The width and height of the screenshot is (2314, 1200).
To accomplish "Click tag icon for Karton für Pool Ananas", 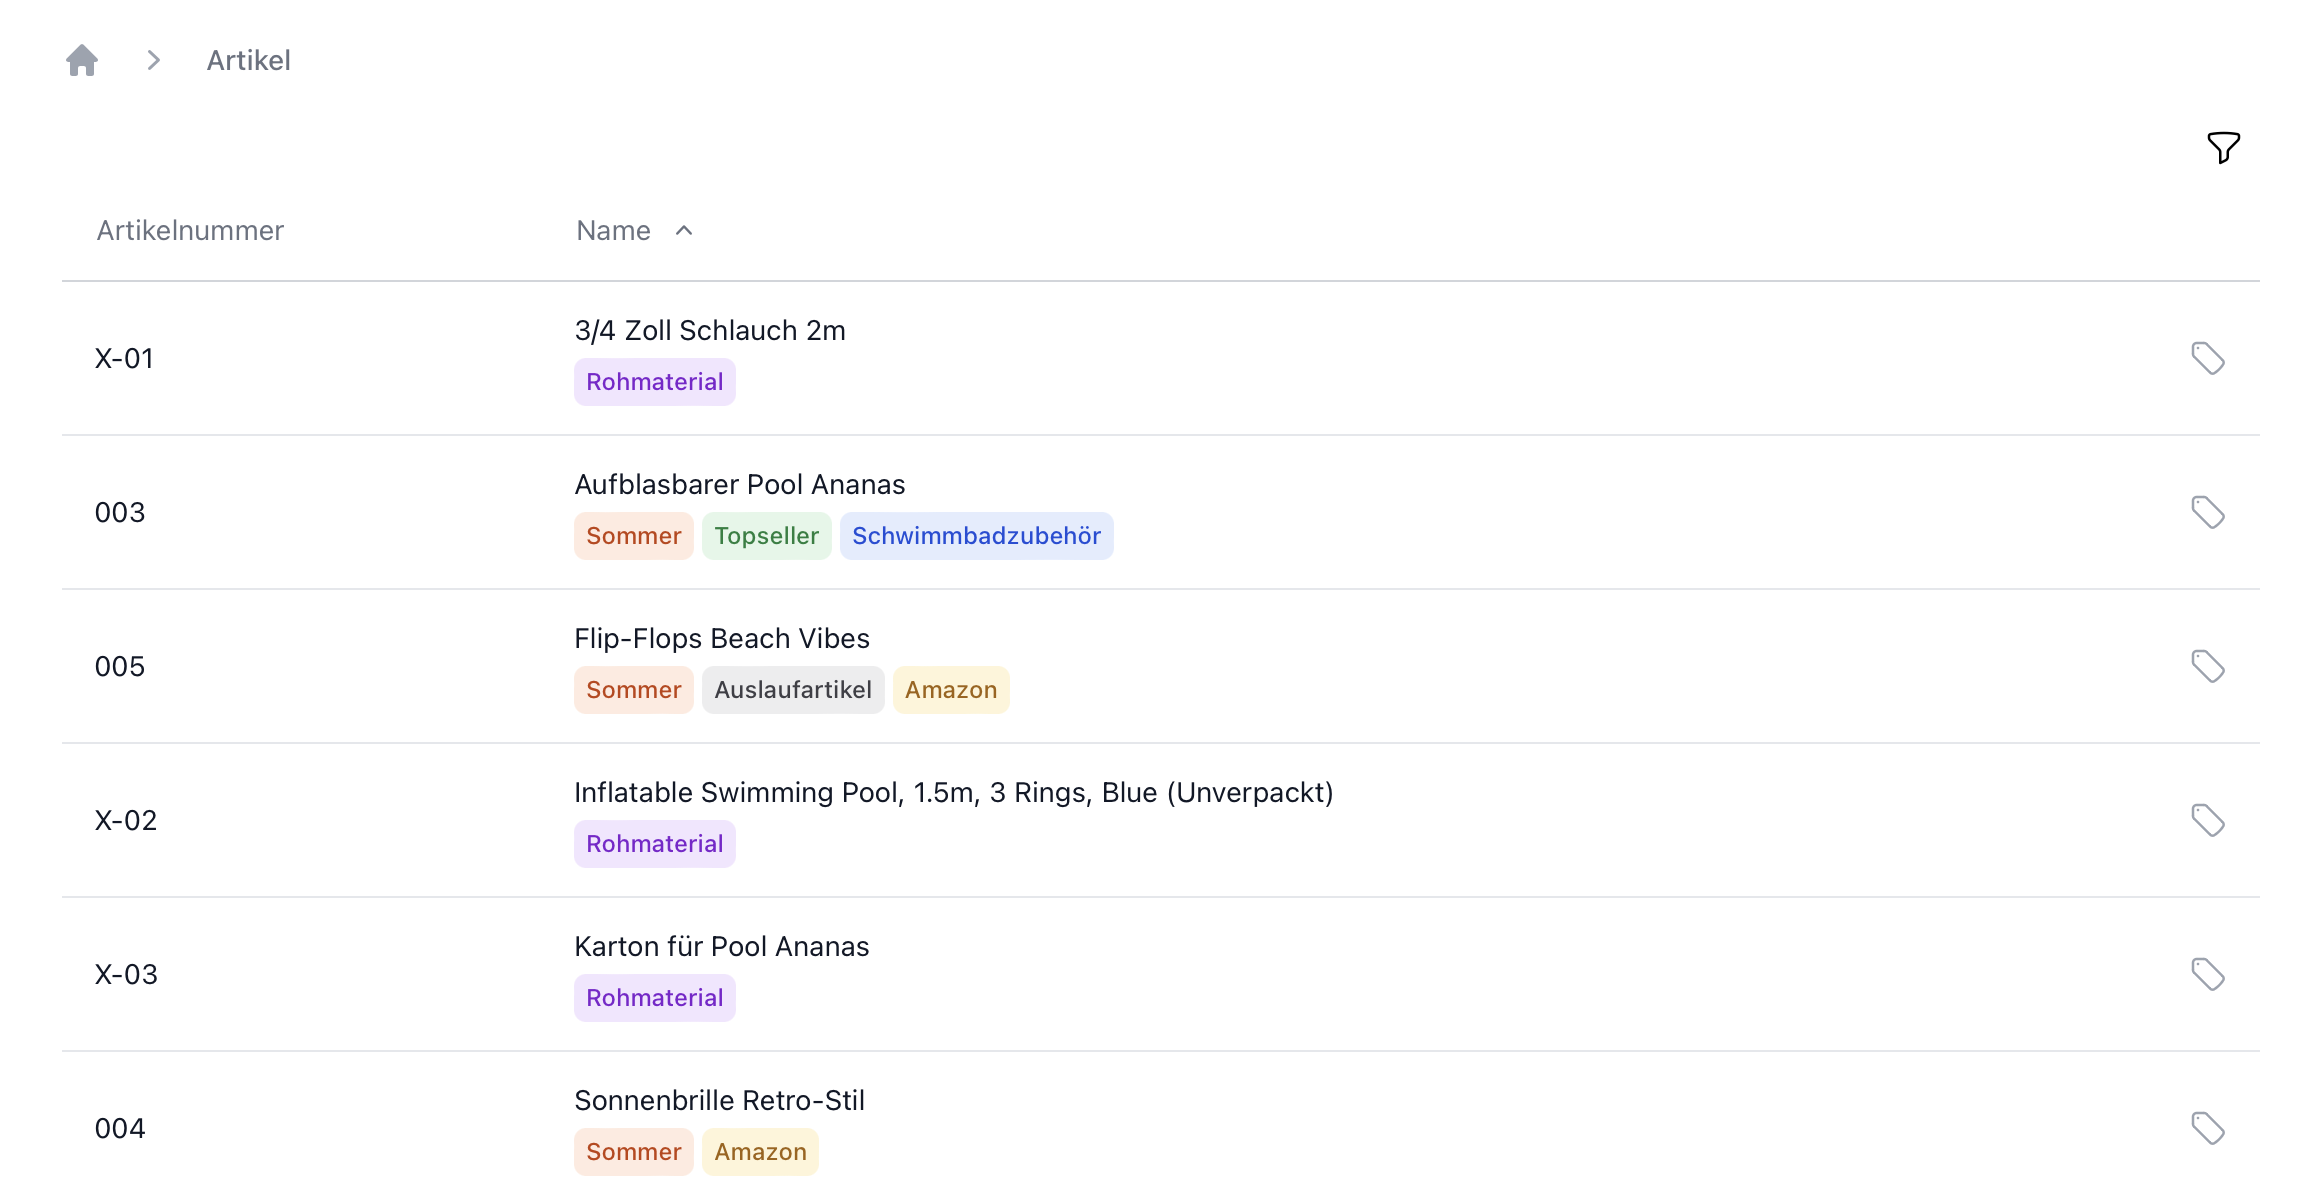I will click(x=2207, y=974).
